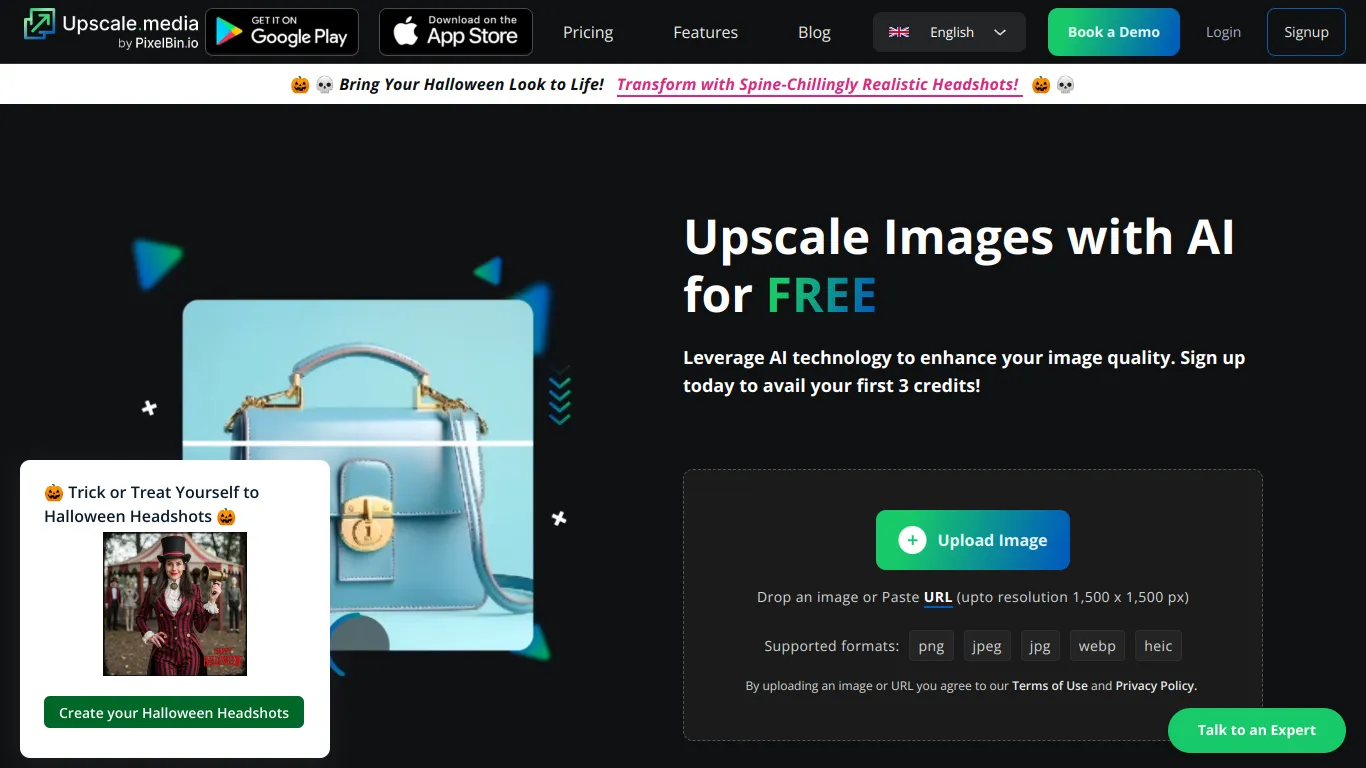Click Talk to an Expert button
This screenshot has height=768, width=1366.
[1257, 730]
